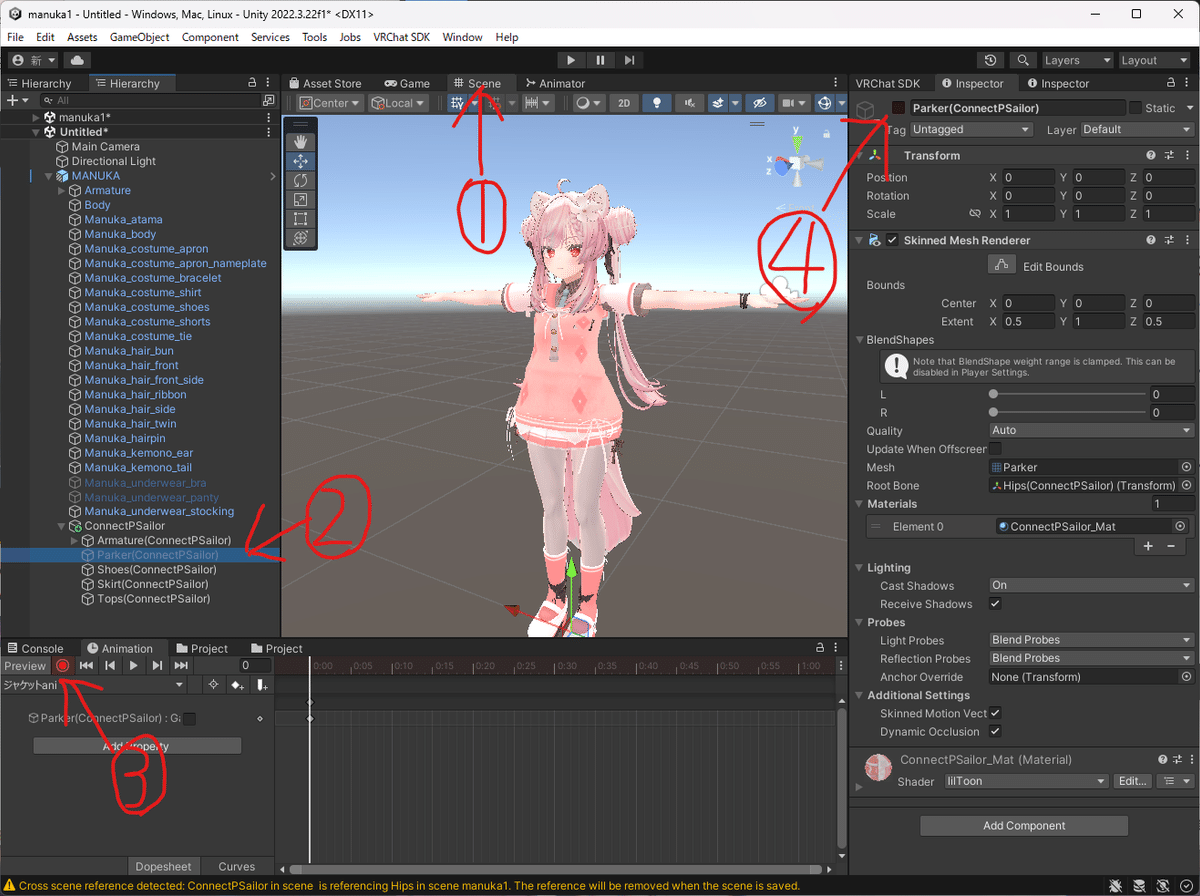This screenshot has width=1200, height=896.
Task: Open the Cast Shadows dropdown
Action: tap(1091, 586)
